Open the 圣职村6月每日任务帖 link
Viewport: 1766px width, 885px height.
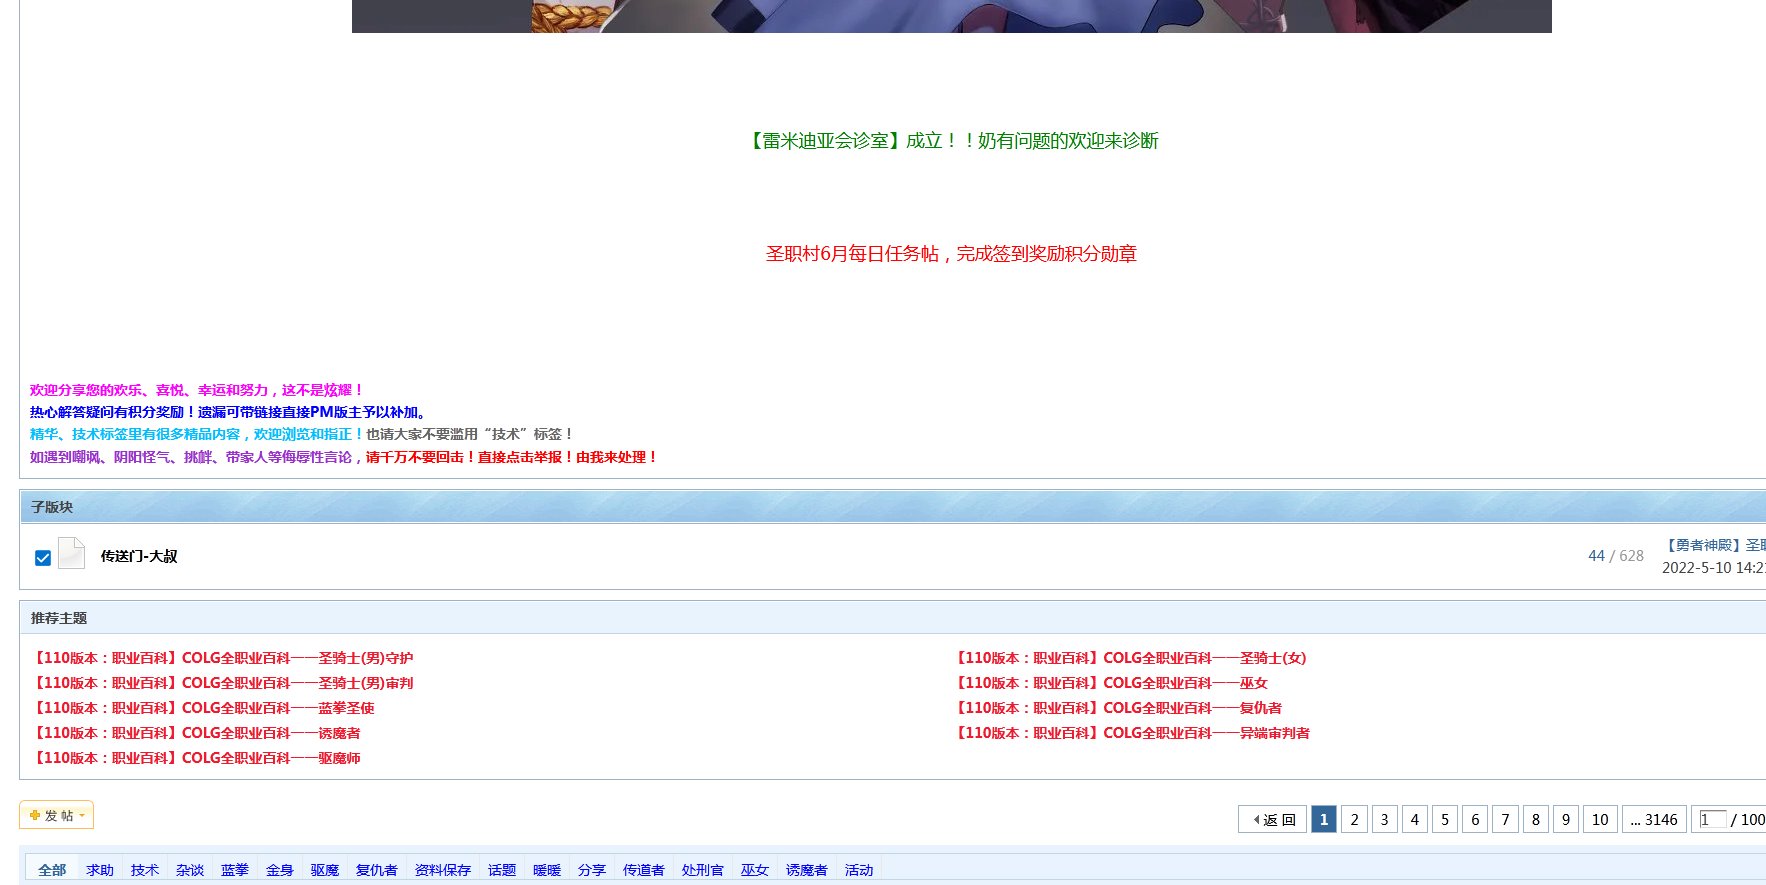pos(951,254)
